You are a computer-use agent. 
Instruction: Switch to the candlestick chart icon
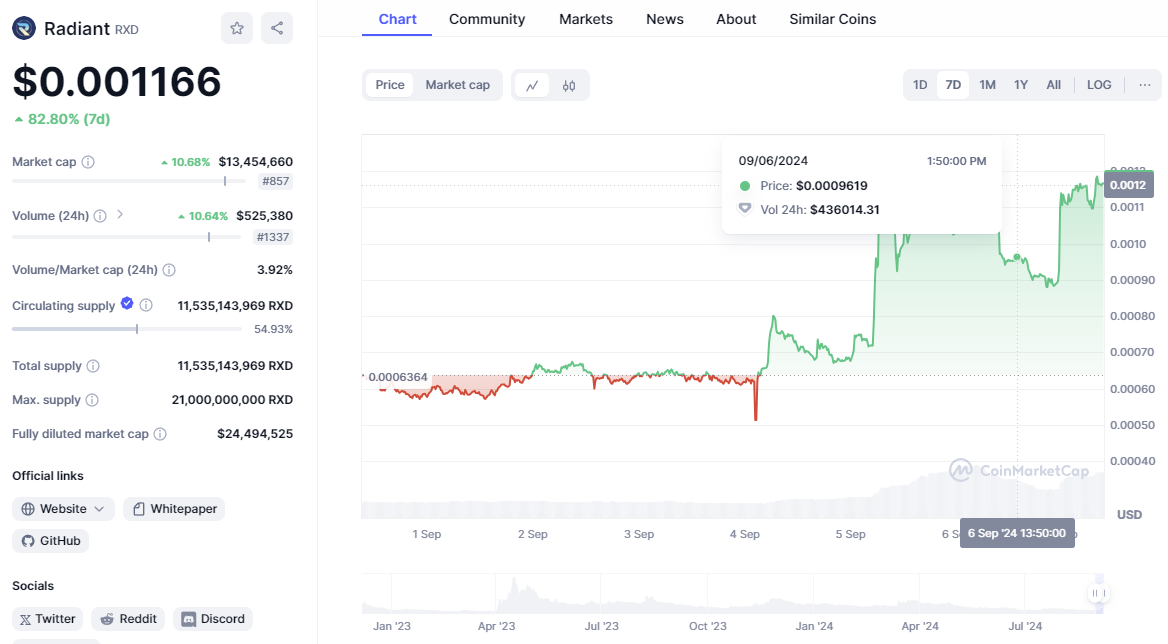[569, 85]
